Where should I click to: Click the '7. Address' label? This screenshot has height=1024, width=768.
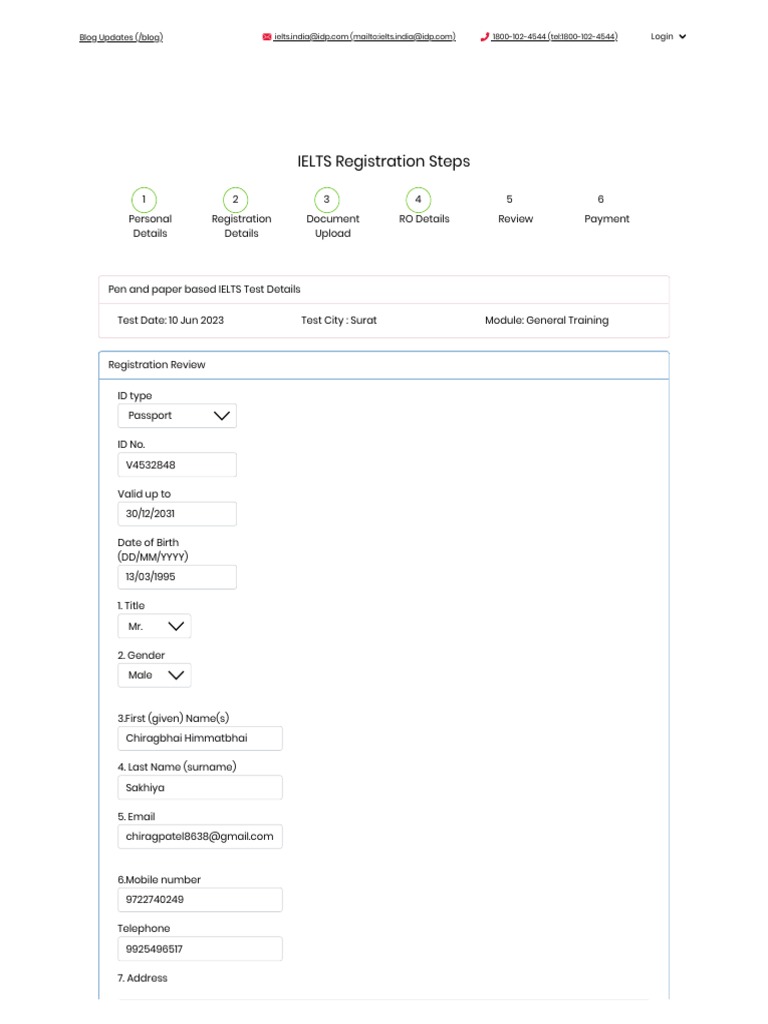click(x=142, y=978)
